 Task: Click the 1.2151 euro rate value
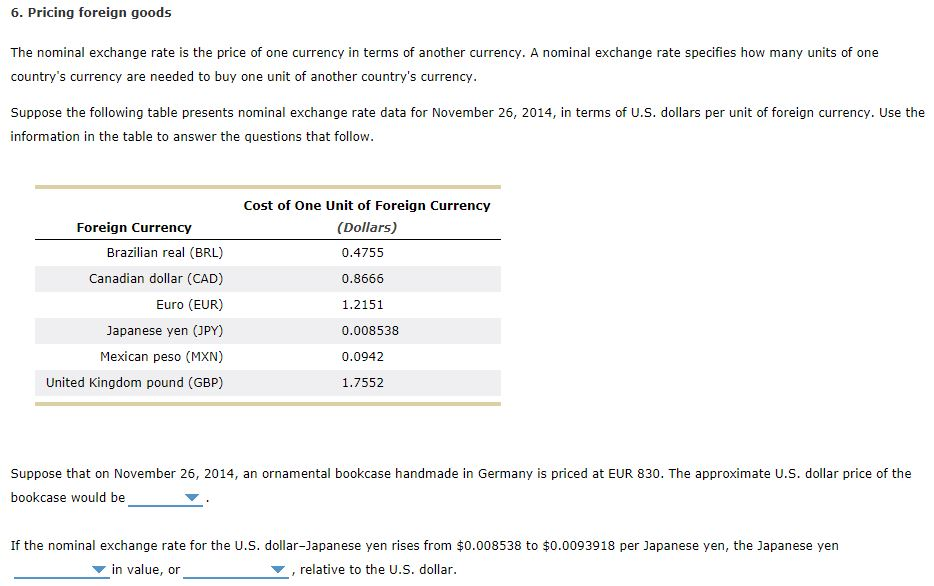(362, 305)
